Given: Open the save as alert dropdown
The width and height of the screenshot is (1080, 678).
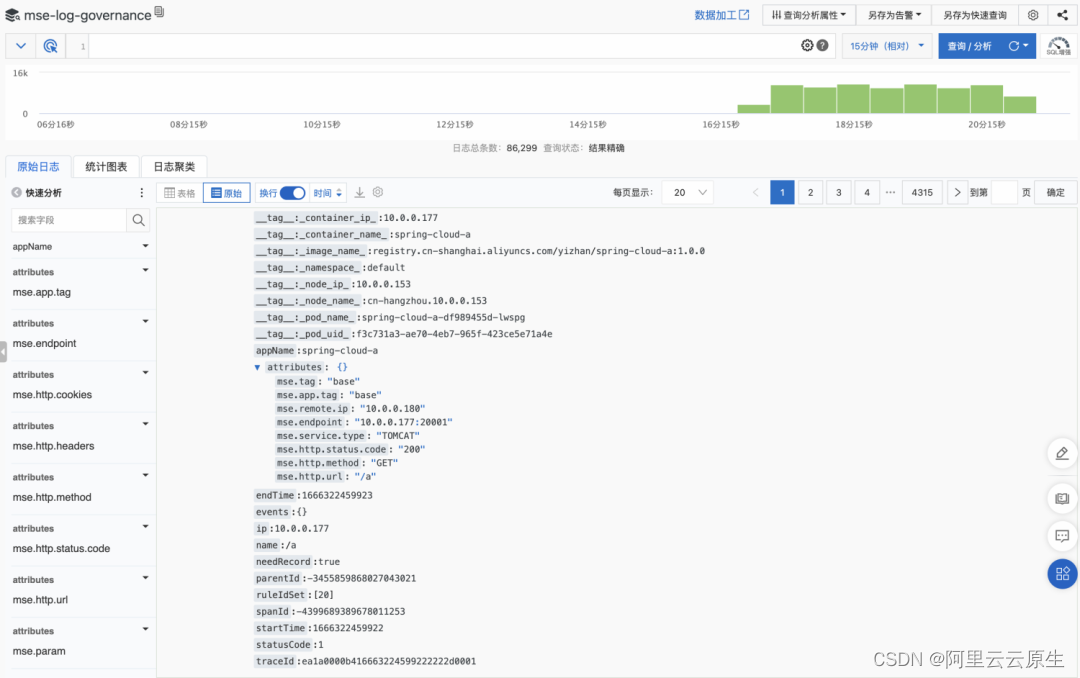Looking at the screenshot, I should coord(894,14).
